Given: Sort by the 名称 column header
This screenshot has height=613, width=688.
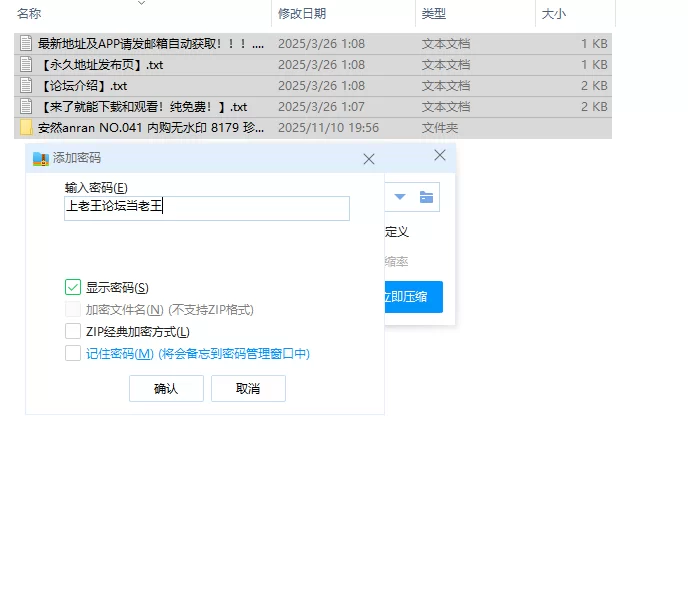Looking at the screenshot, I should pos(29,14).
